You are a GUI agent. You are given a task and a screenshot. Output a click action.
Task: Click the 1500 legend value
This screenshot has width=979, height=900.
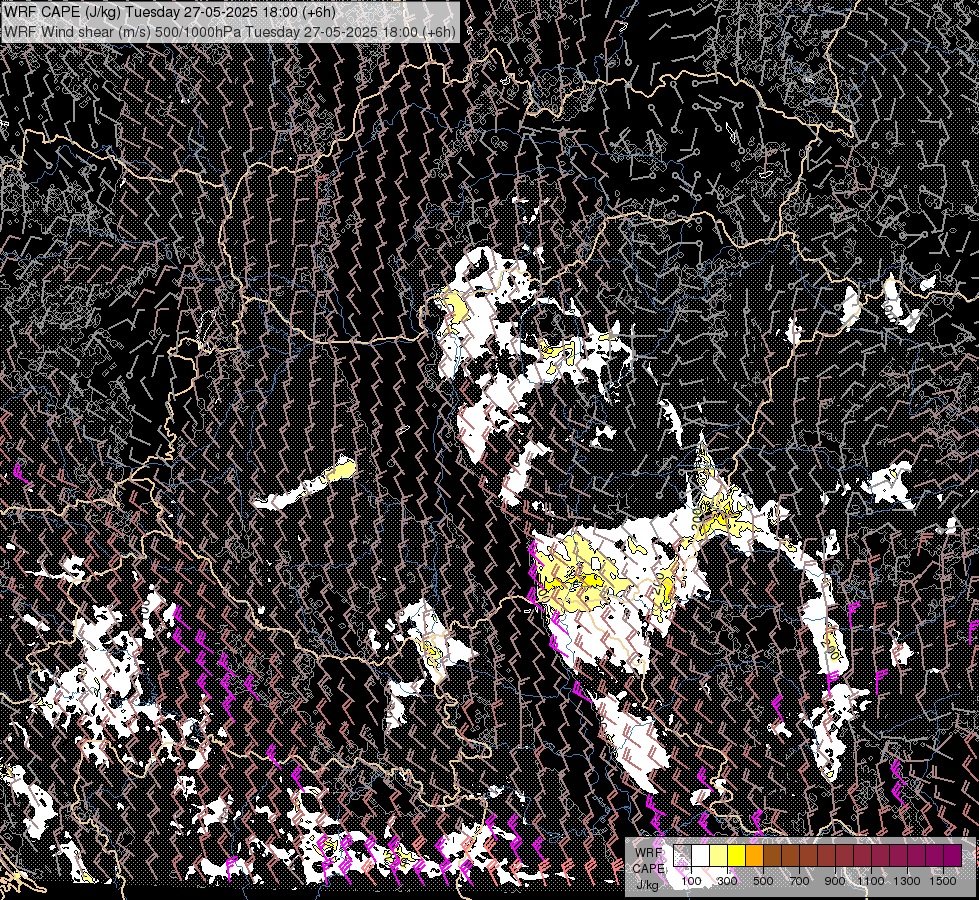click(943, 881)
